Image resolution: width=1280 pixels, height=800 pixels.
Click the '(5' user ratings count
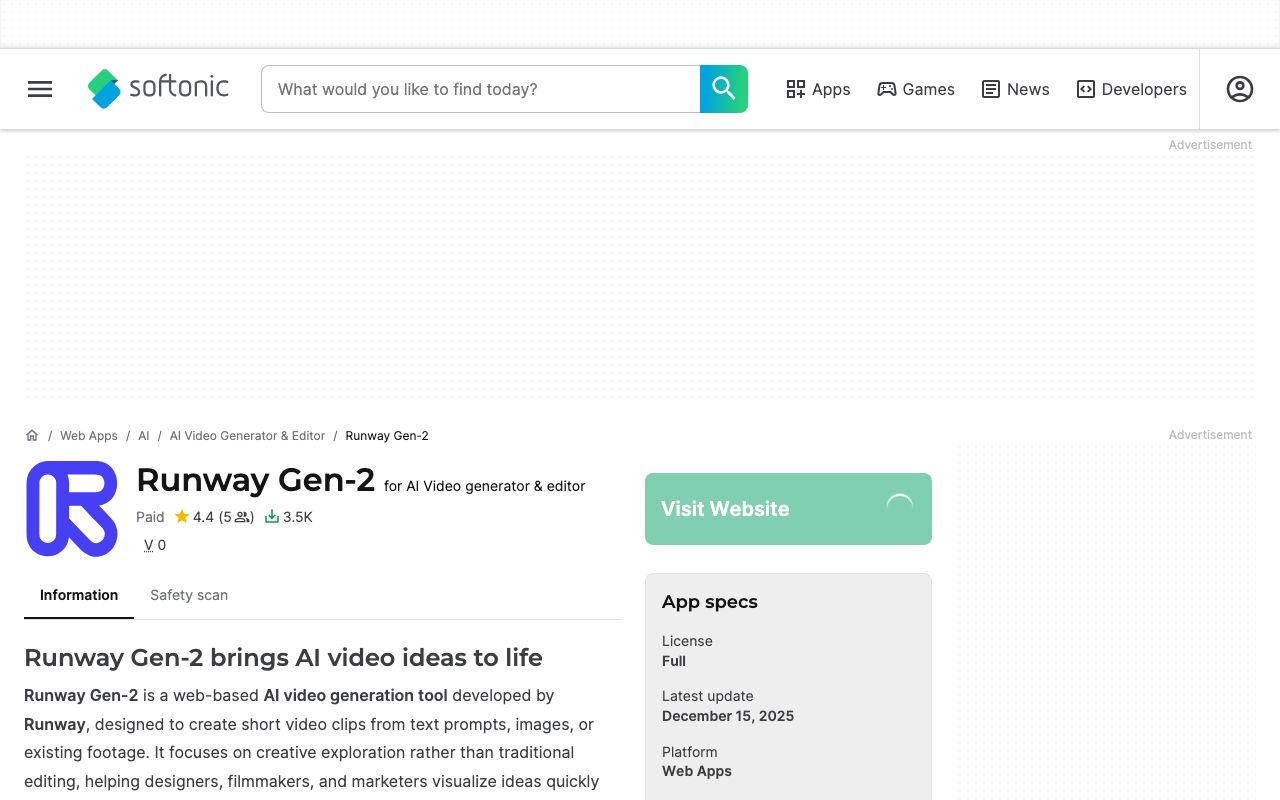coord(225,517)
